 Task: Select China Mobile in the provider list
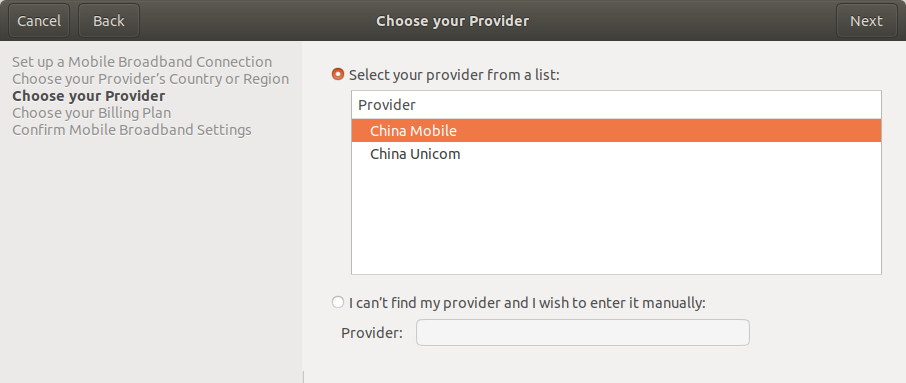[x=616, y=131]
